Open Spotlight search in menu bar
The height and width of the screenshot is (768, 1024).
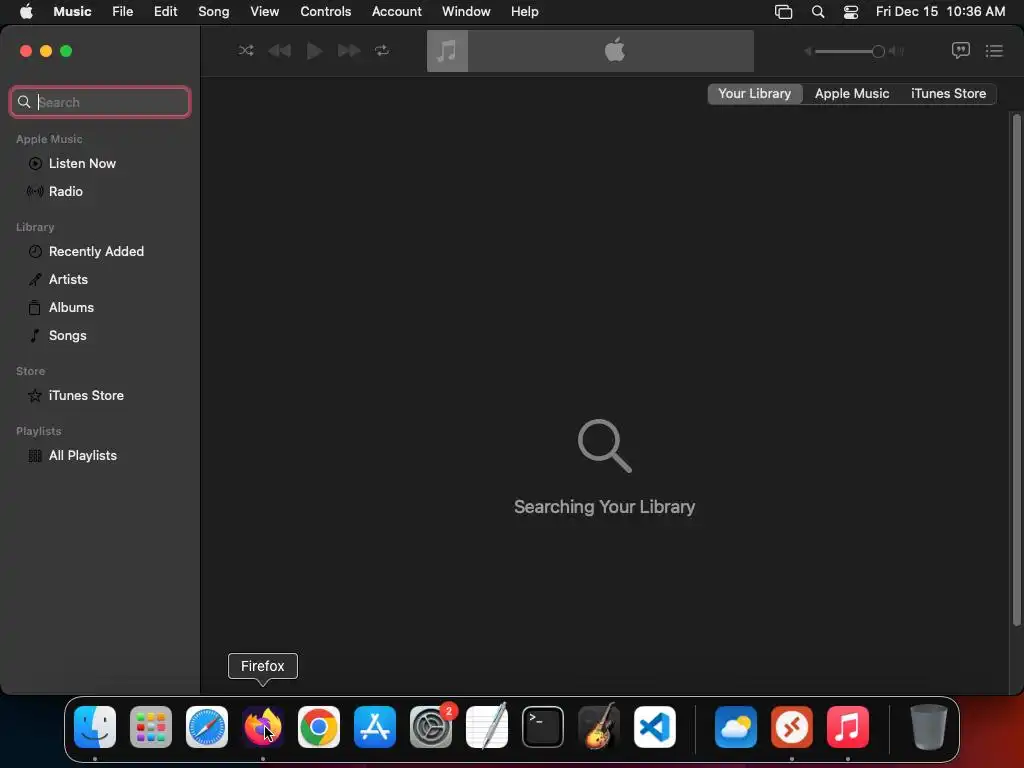(818, 12)
